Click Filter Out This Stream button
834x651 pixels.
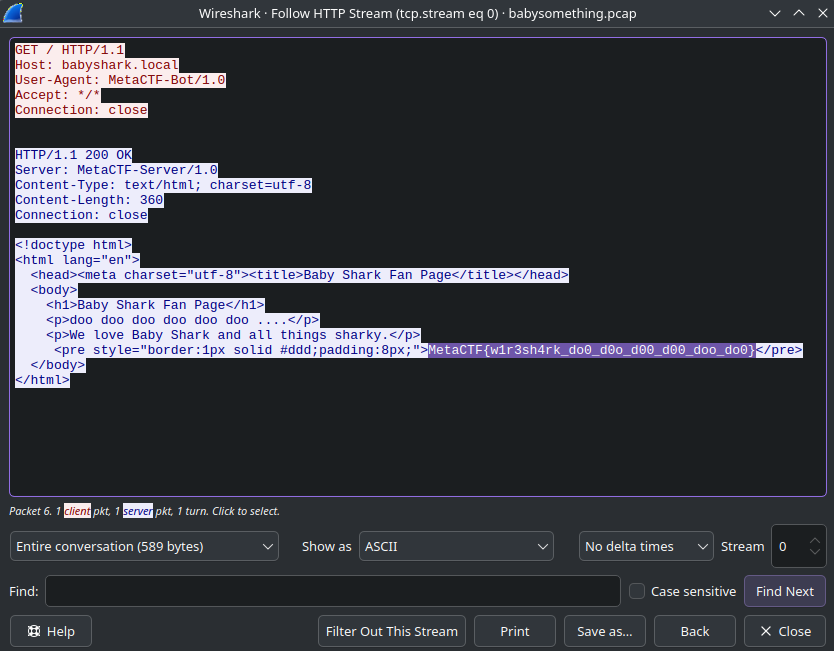tap(392, 631)
